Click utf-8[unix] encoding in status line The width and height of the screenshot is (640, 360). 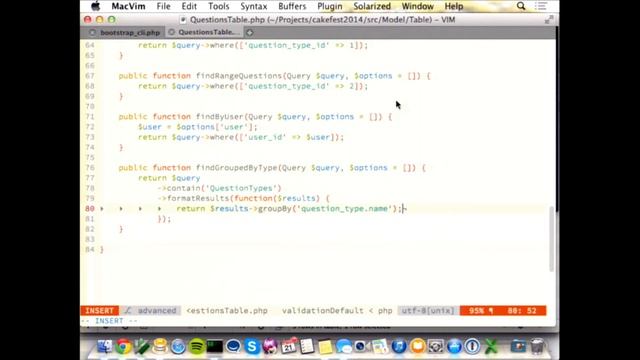(x=427, y=311)
